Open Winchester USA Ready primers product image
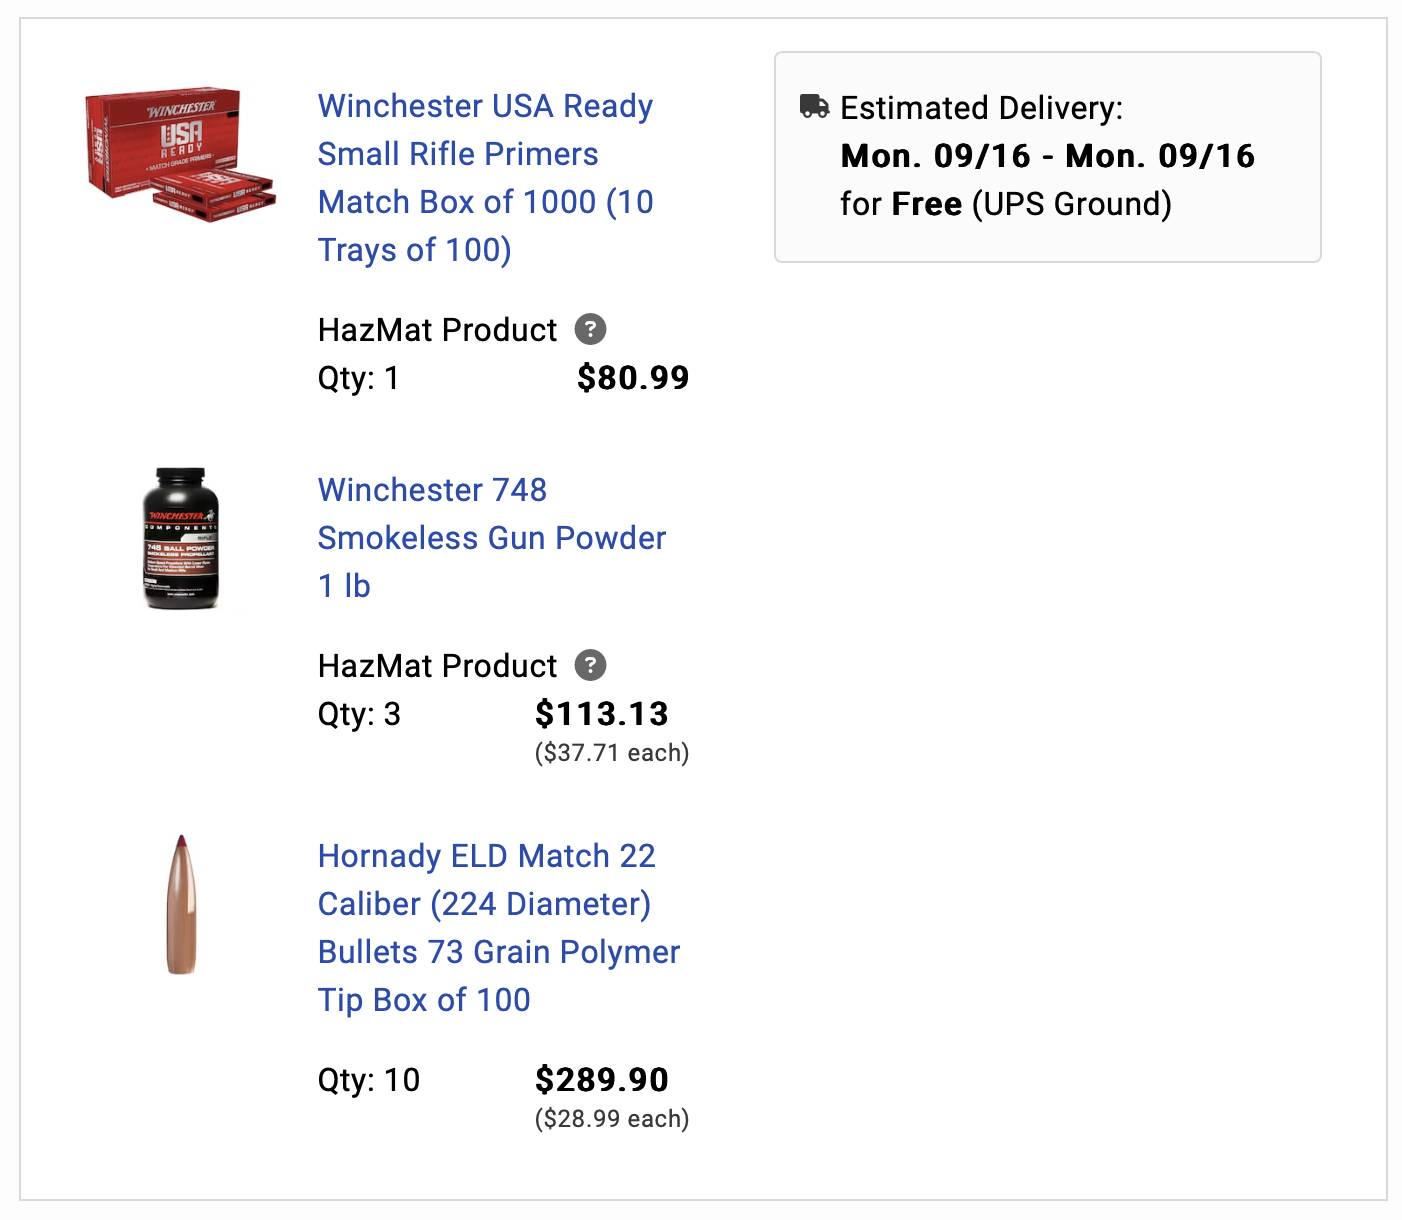 [x=180, y=155]
